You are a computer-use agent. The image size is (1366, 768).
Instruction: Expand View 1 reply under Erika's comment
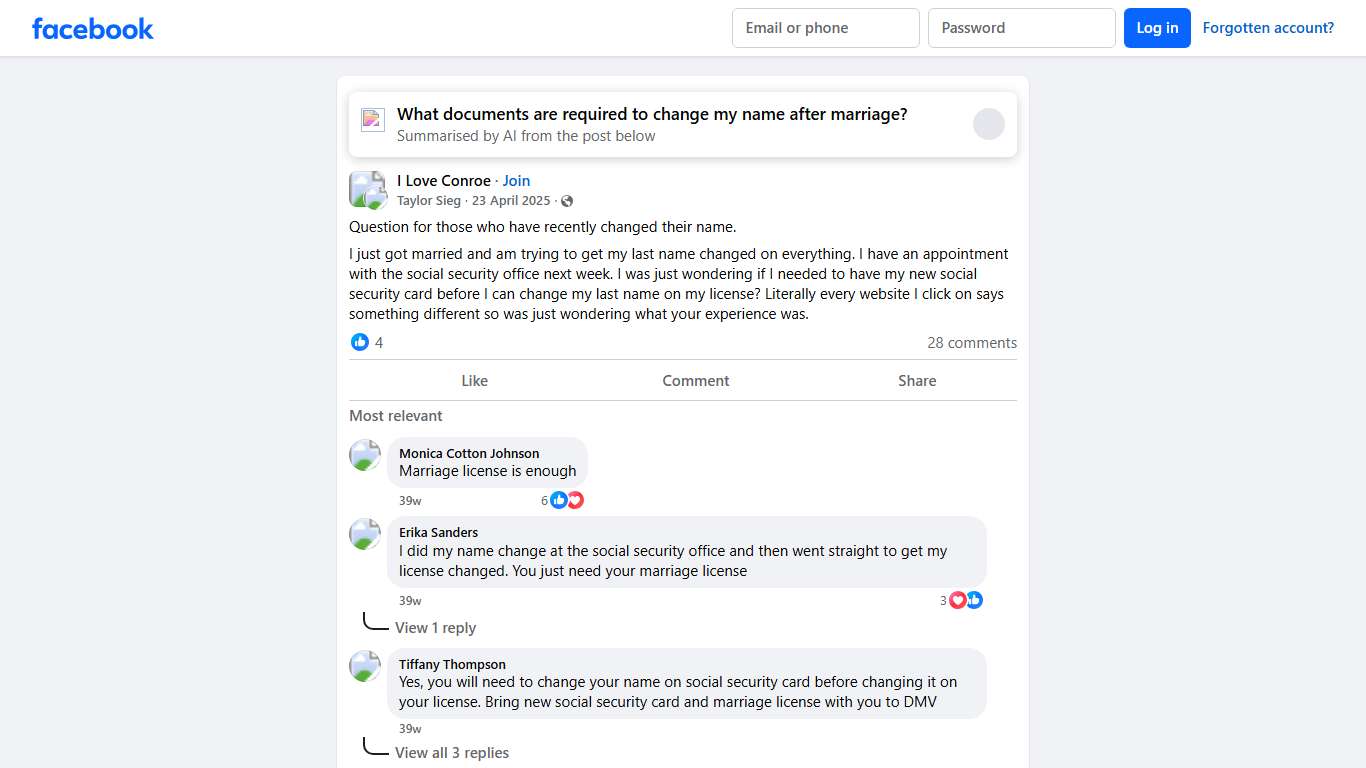pyautogui.click(x=435, y=628)
